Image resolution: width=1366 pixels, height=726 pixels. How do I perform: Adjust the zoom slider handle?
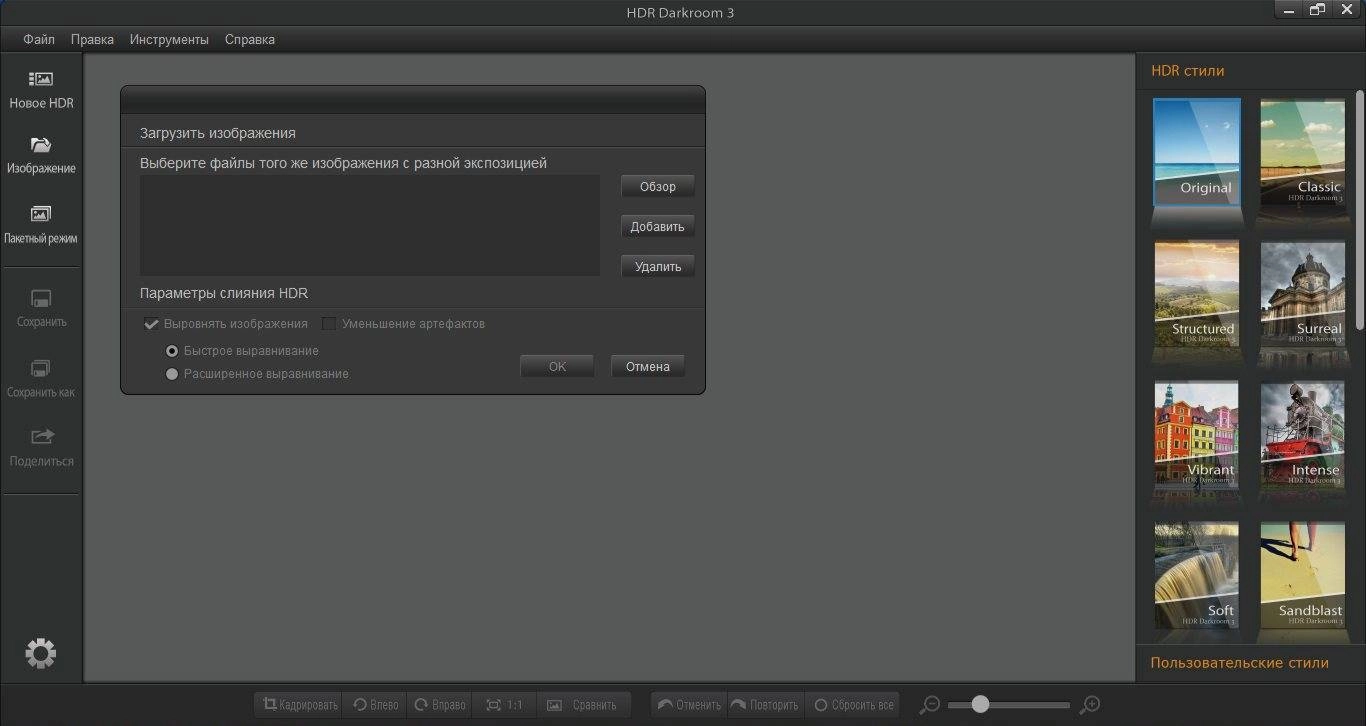980,704
